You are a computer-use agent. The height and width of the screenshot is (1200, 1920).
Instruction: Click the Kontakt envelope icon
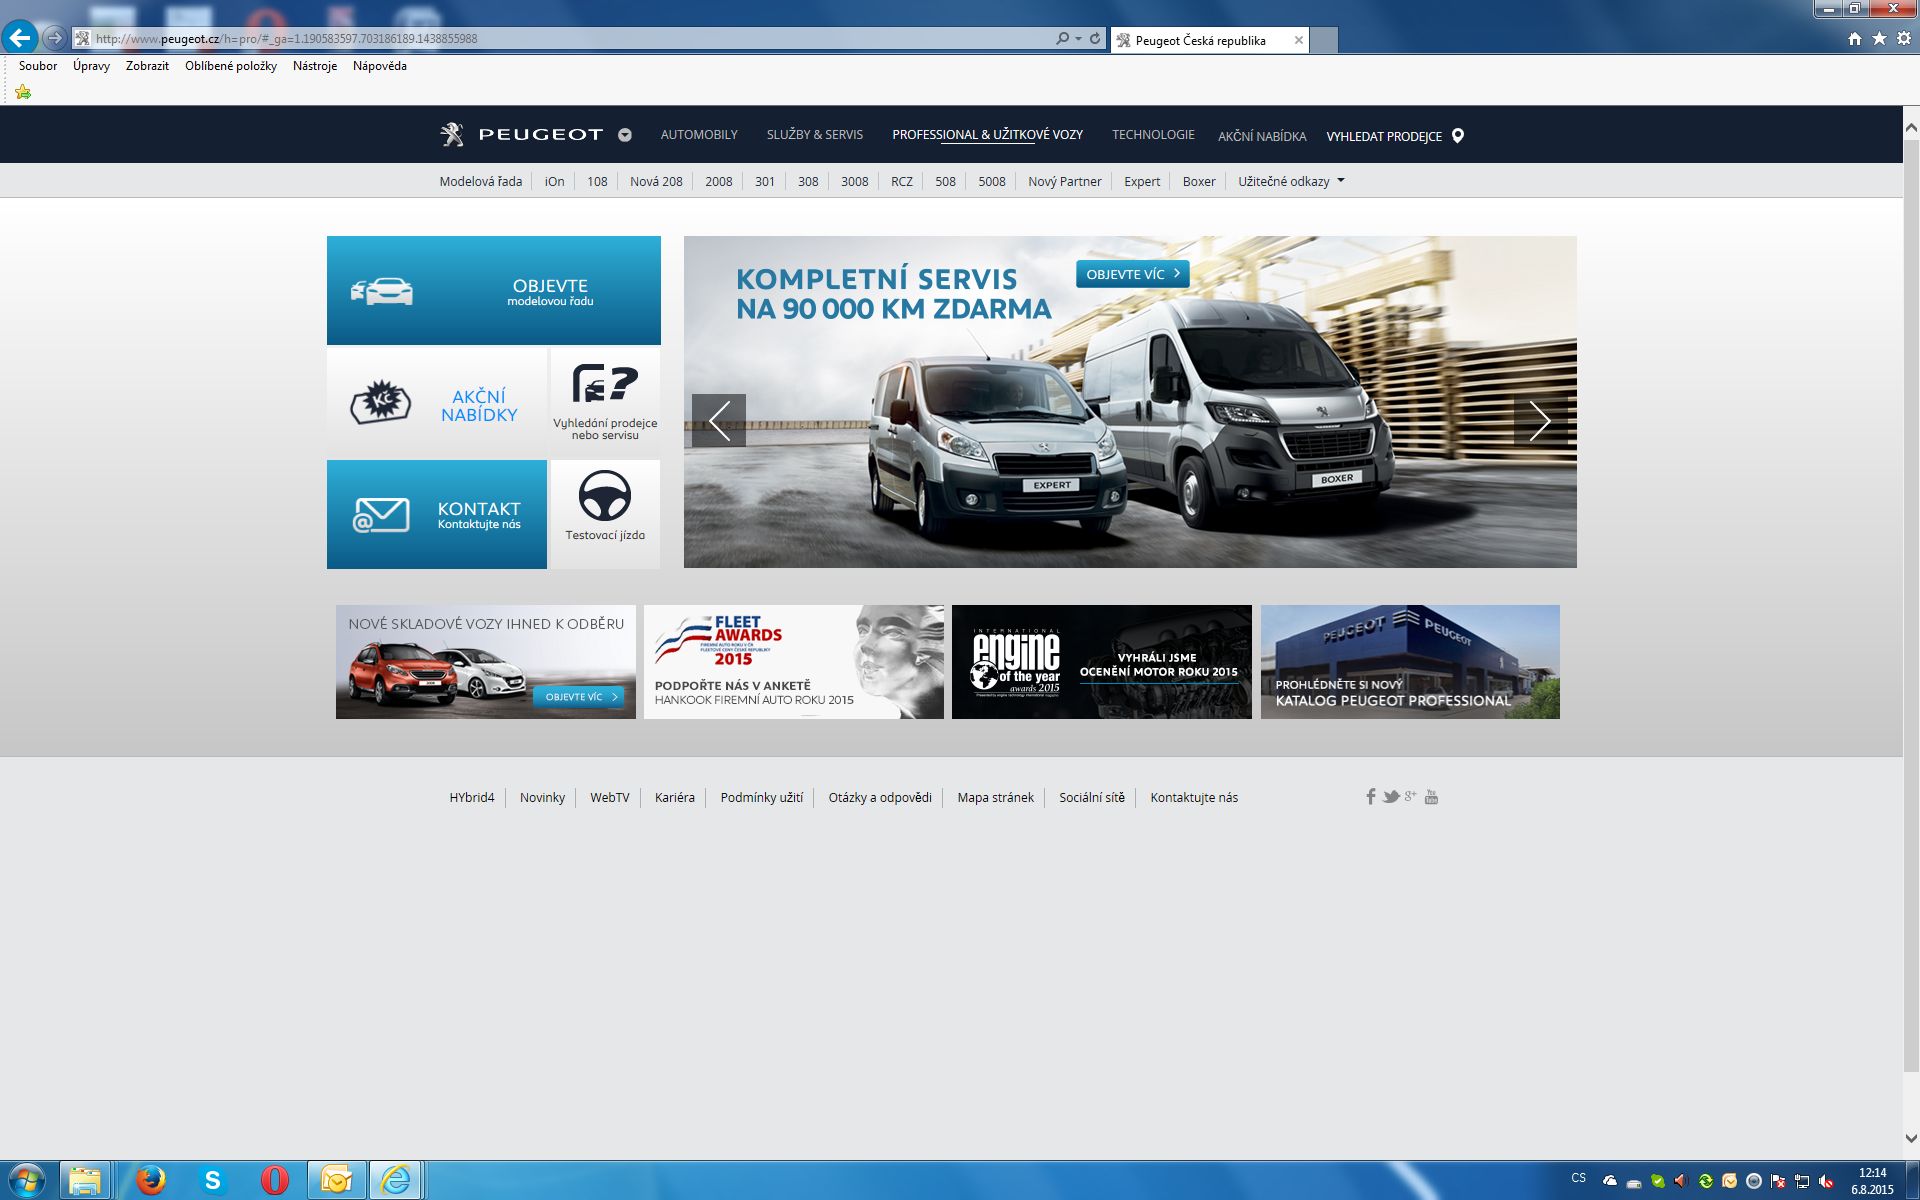[x=381, y=515]
